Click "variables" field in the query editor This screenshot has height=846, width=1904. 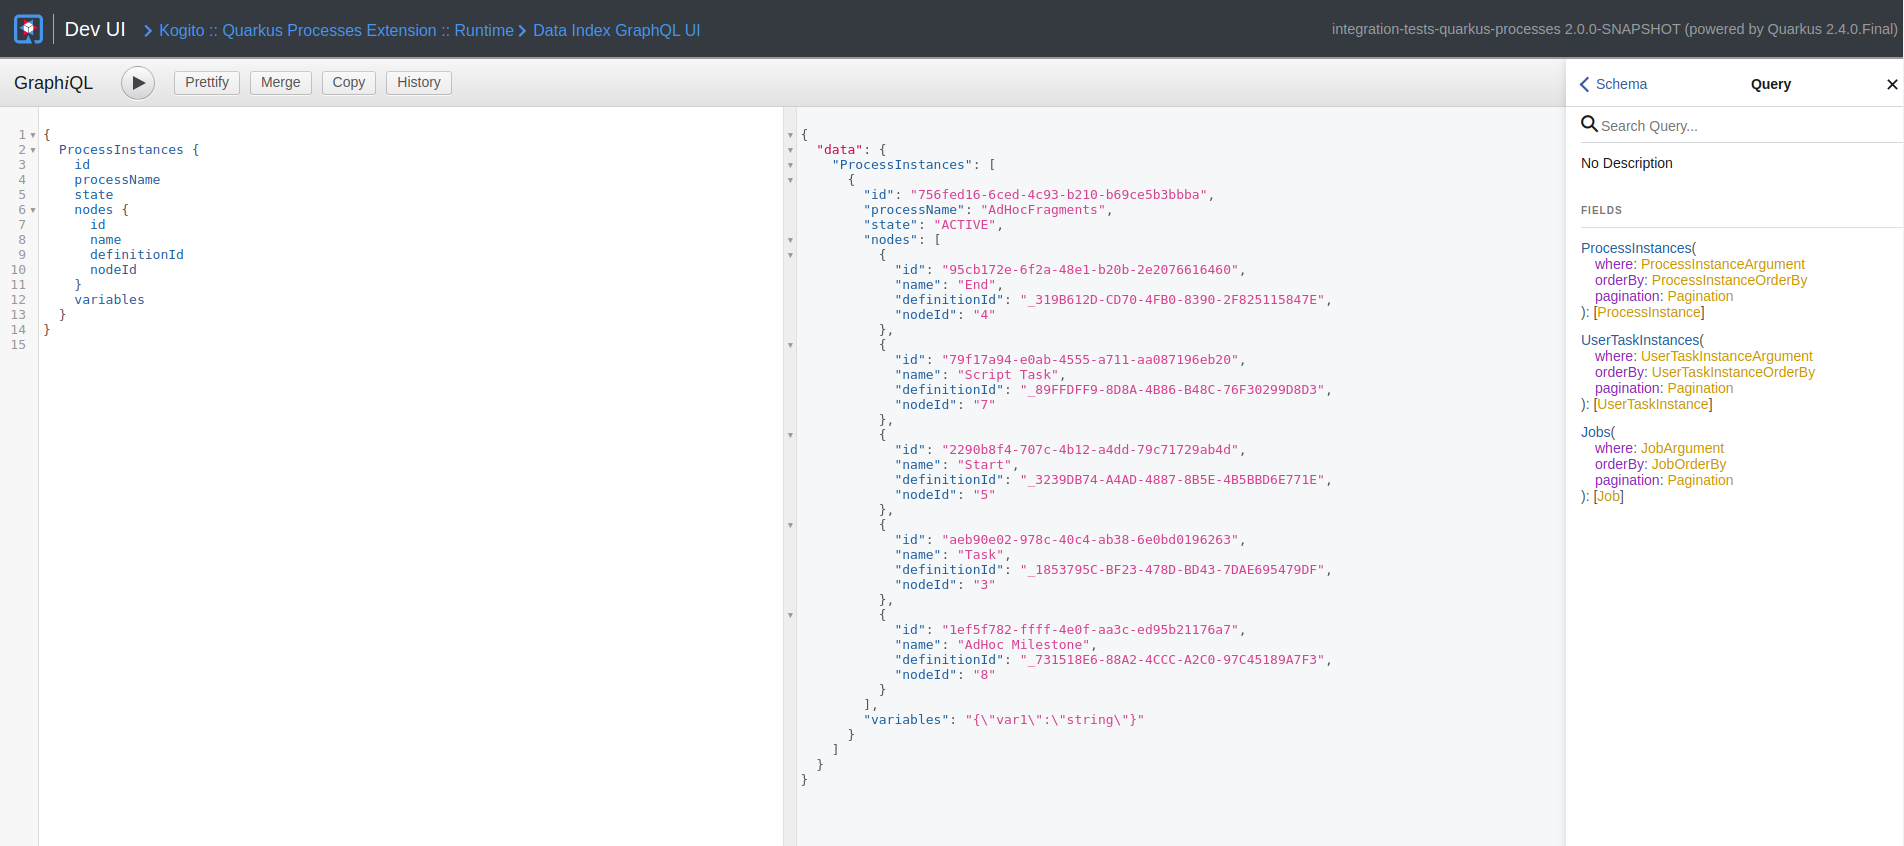[x=109, y=300]
